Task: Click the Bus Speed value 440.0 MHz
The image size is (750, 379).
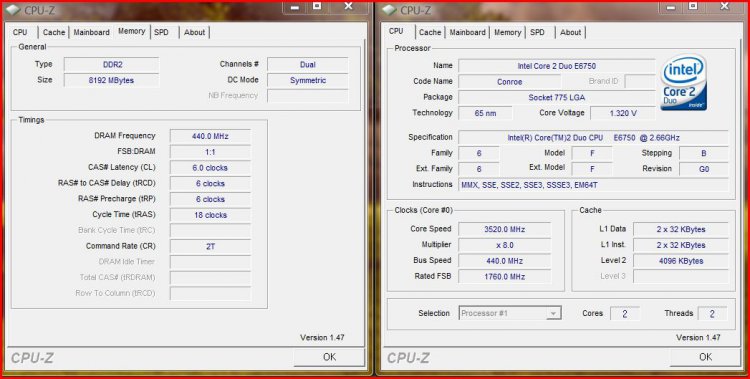Action: [504, 261]
